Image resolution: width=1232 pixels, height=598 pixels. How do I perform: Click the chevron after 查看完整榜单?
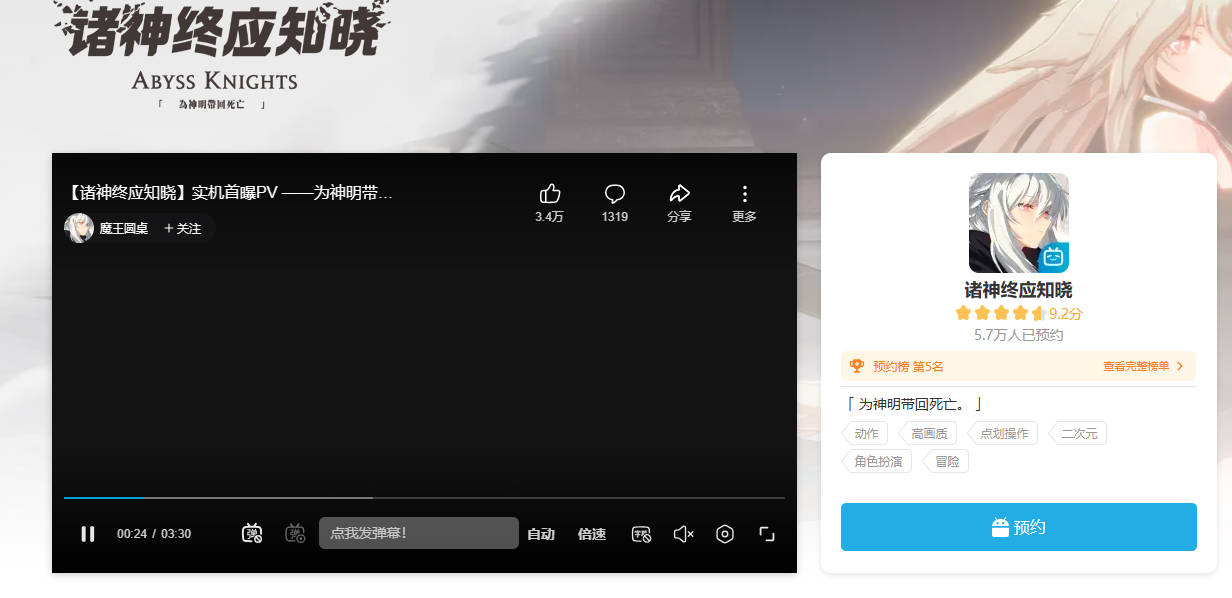tap(1180, 366)
